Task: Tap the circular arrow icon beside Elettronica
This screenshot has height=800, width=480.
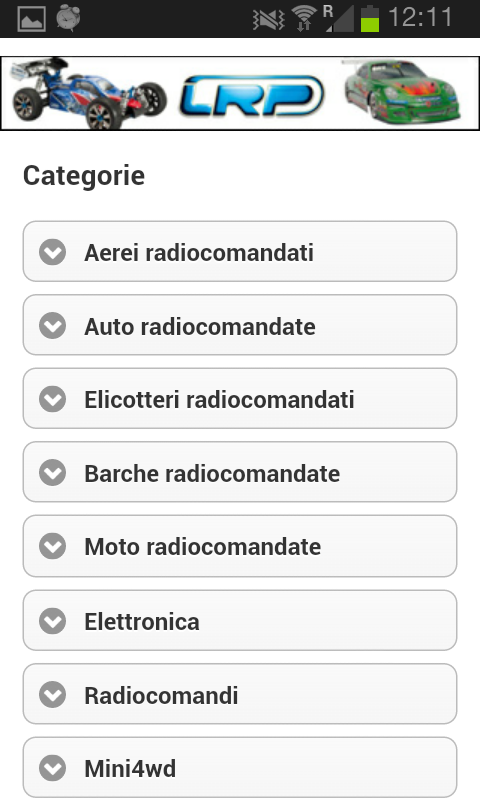Action: [x=53, y=621]
